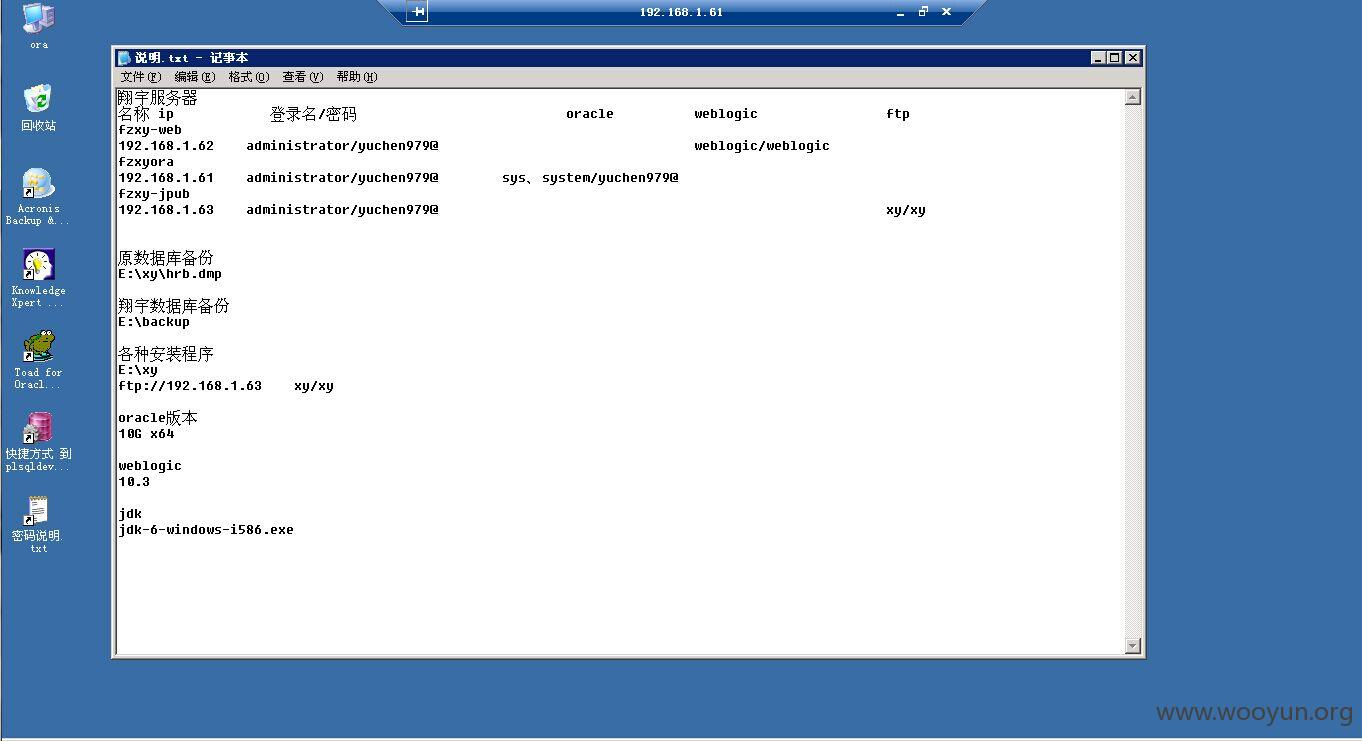The width and height of the screenshot is (1362, 741).
Task: Click the ftp://192.168.1.63 address text
Action: (190, 386)
